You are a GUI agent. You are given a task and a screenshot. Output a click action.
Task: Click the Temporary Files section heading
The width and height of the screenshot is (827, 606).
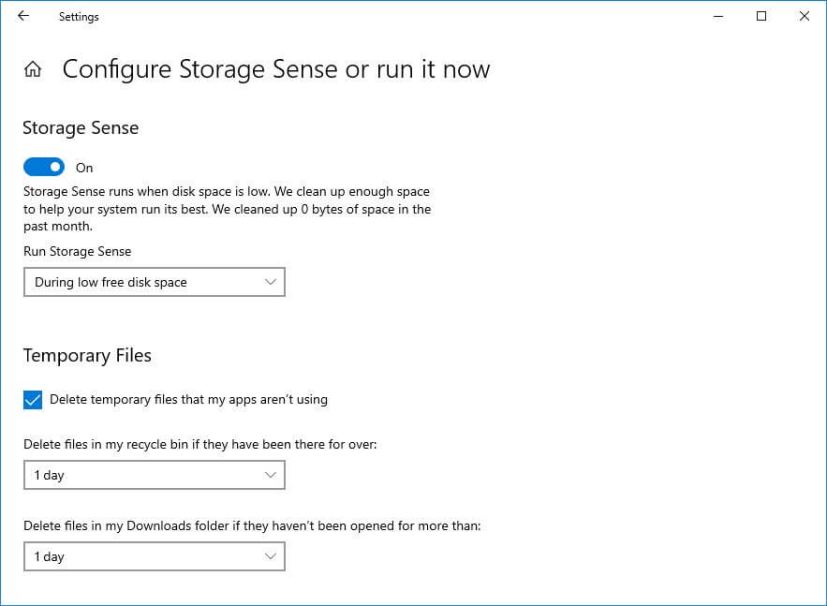click(87, 355)
